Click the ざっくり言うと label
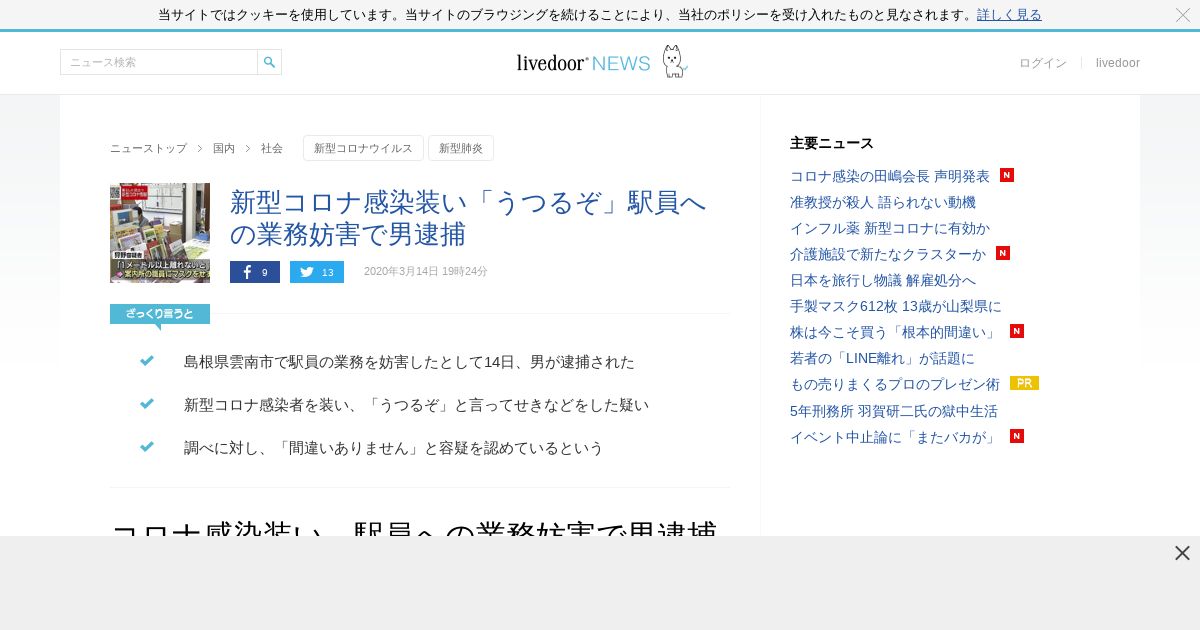The image size is (1200, 630). tap(160, 314)
